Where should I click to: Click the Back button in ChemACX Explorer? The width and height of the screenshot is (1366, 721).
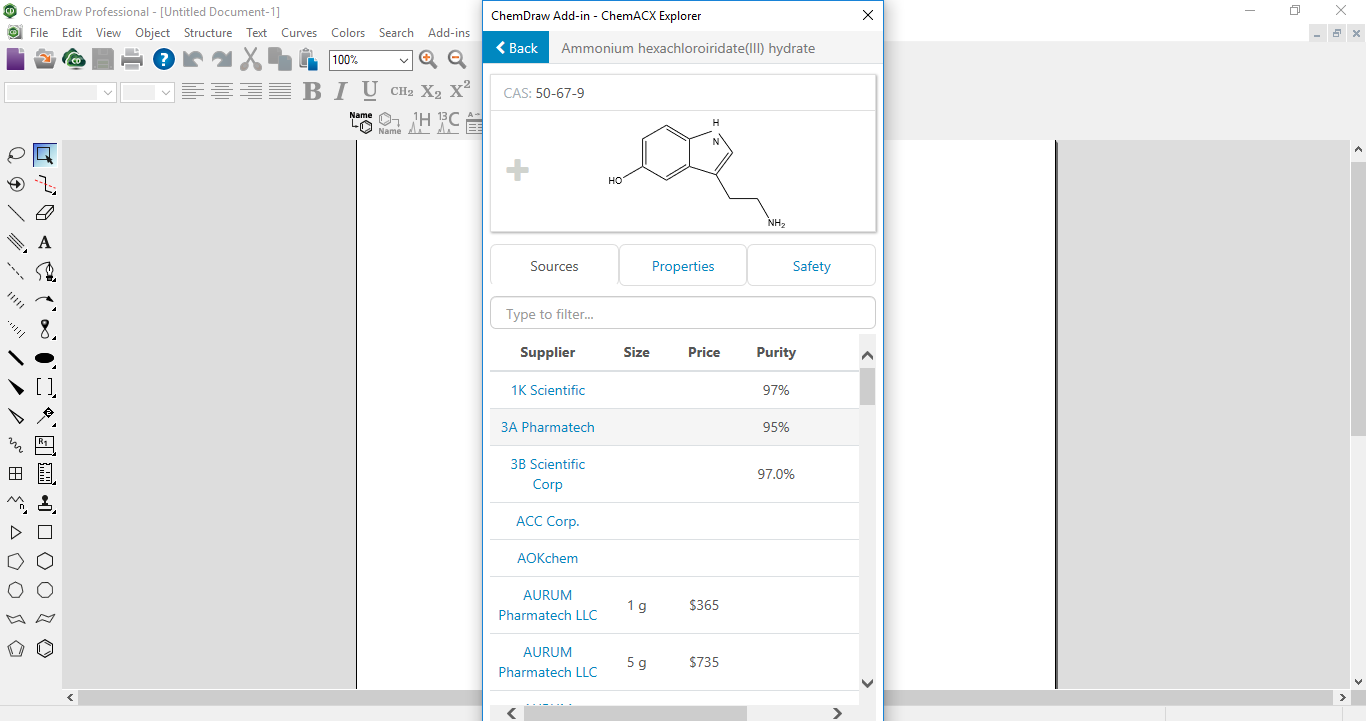click(516, 48)
